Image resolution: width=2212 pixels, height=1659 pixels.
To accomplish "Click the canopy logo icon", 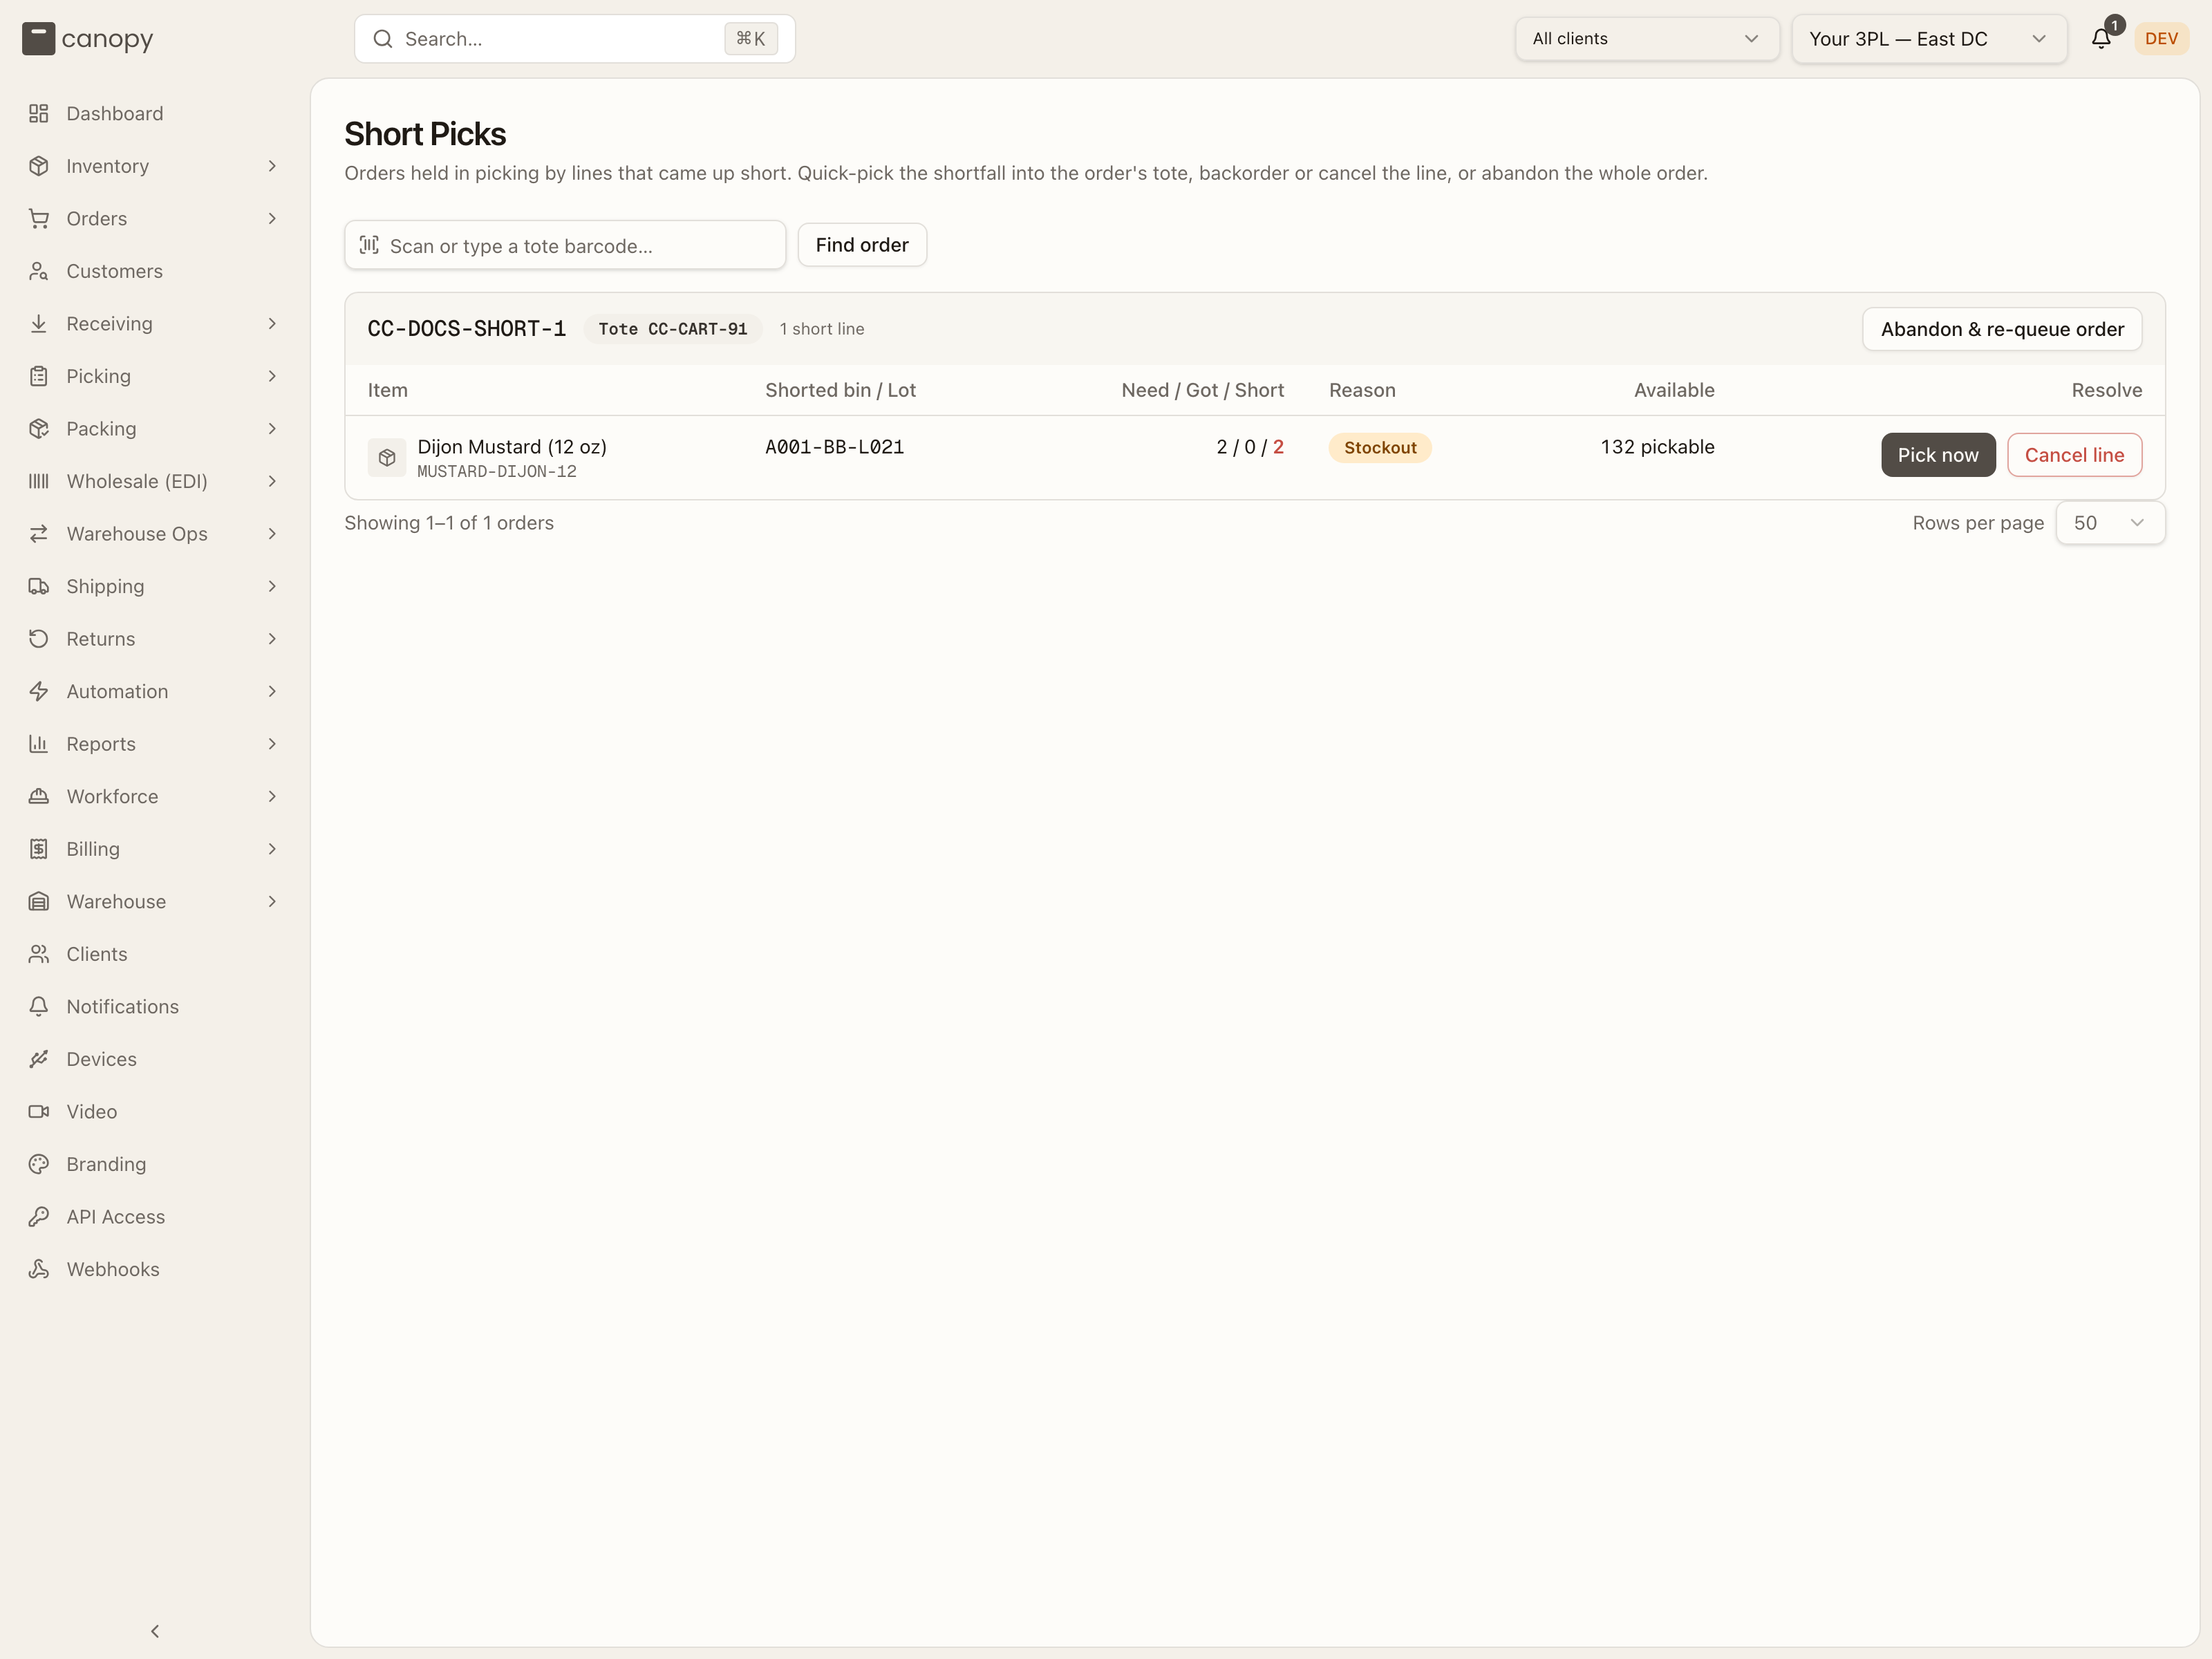I will (x=38, y=39).
